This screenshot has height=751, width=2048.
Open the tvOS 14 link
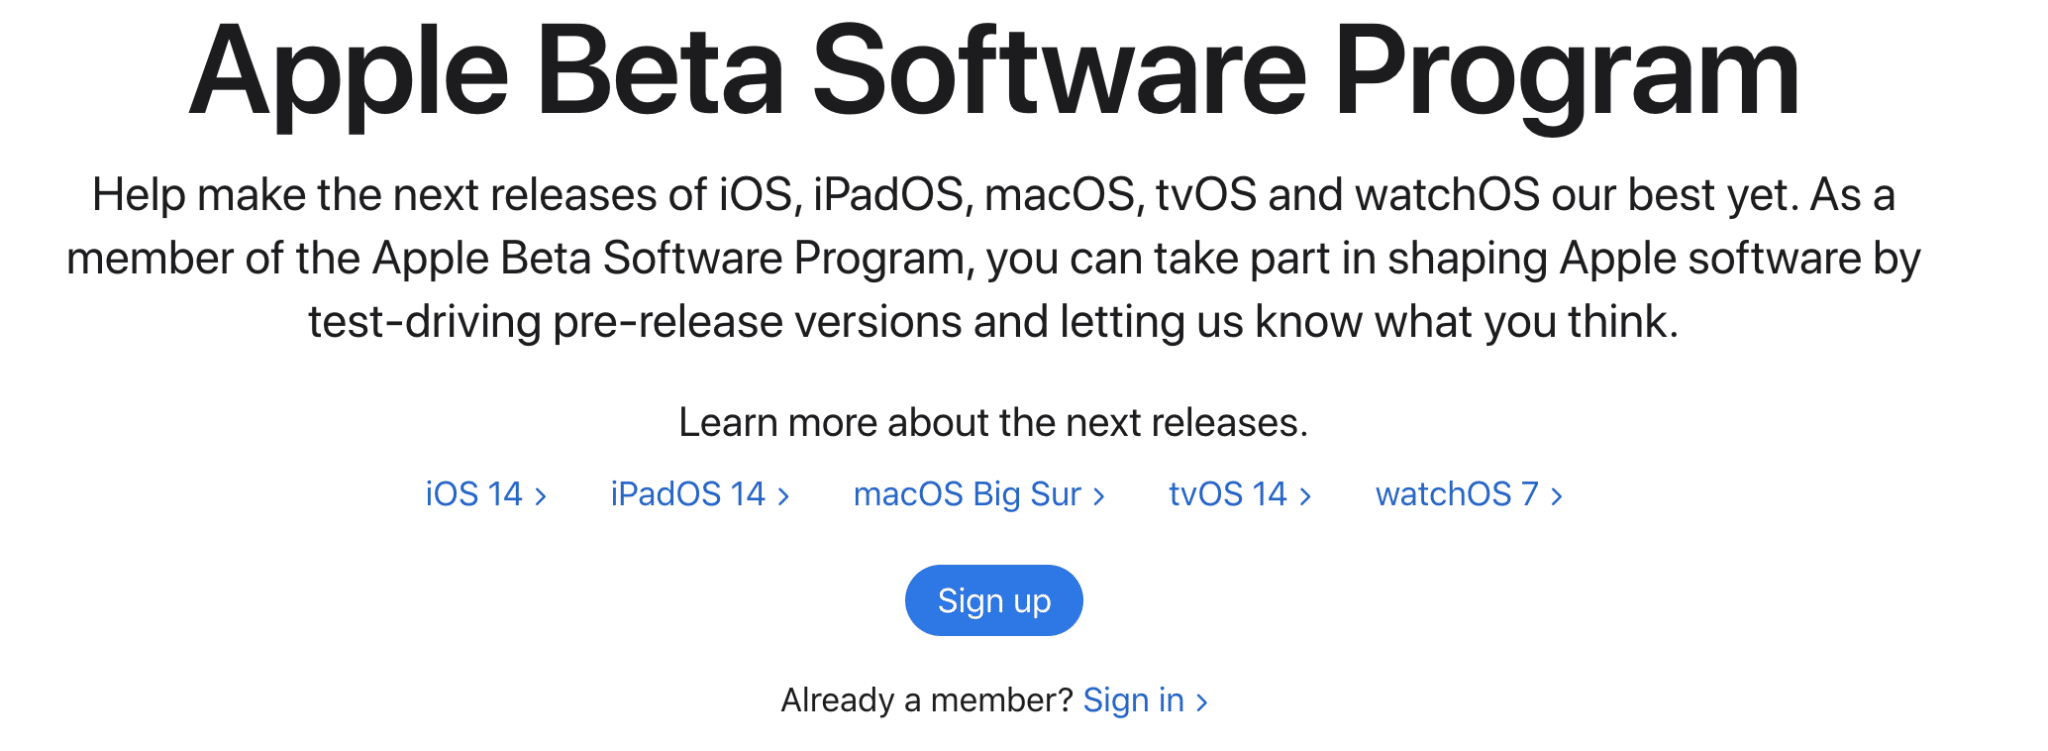pos(1227,494)
